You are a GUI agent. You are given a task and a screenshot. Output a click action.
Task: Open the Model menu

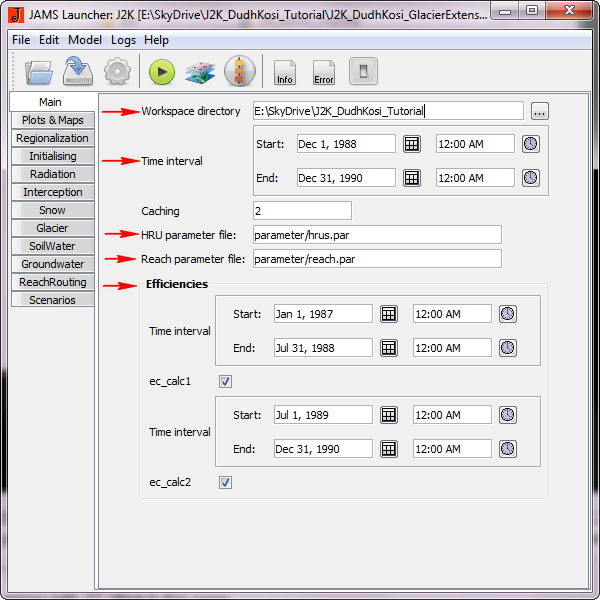85,40
